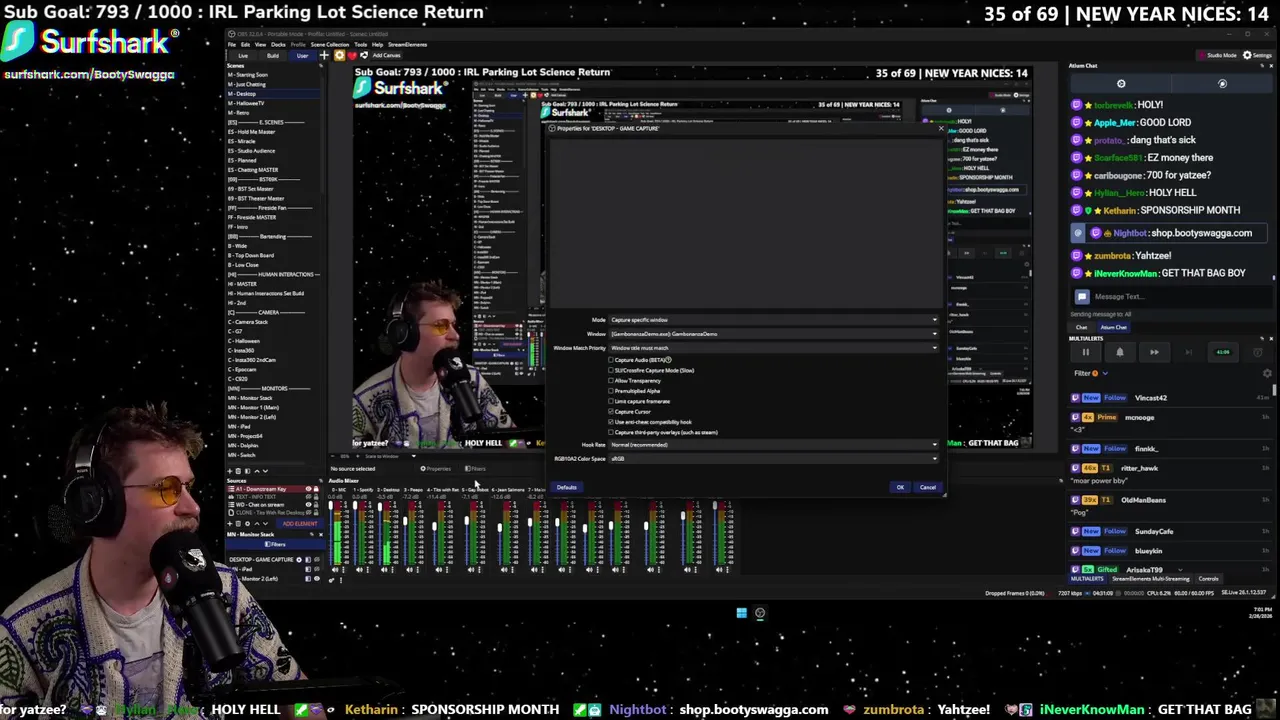
Task: Move scene up with the Scenes up arrow
Action: [x=257, y=471]
